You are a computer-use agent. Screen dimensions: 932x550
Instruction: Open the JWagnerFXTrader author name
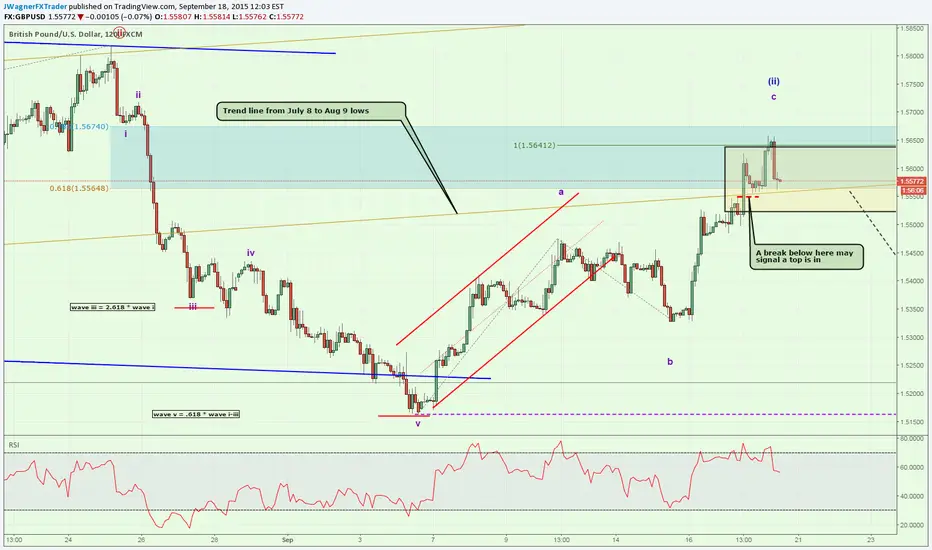35,7
